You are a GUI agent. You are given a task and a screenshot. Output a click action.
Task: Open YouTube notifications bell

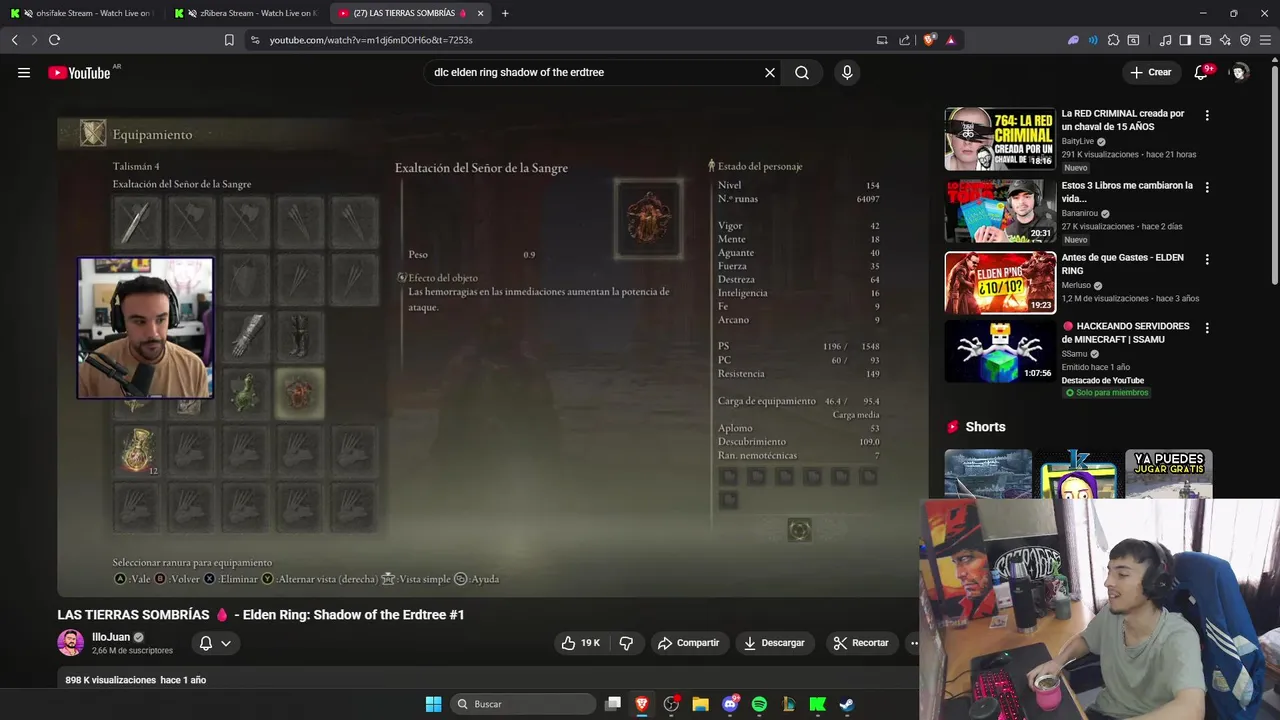click(1202, 72)
